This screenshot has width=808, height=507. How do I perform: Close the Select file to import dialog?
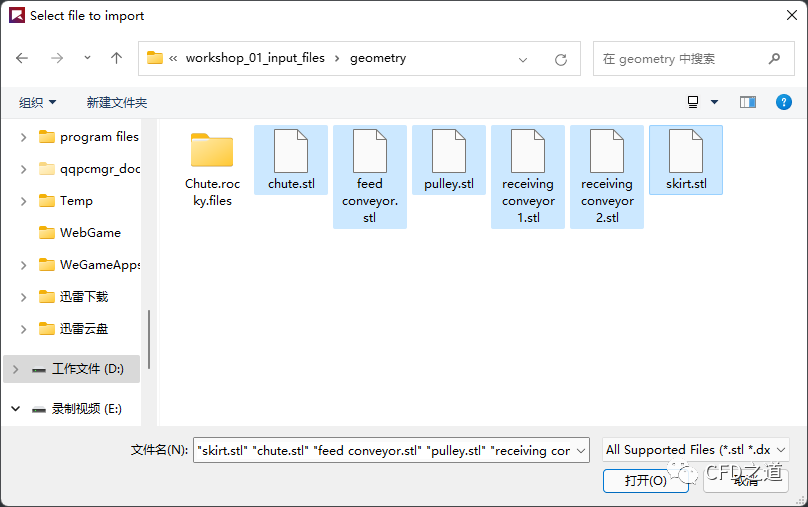click(792, 15)
